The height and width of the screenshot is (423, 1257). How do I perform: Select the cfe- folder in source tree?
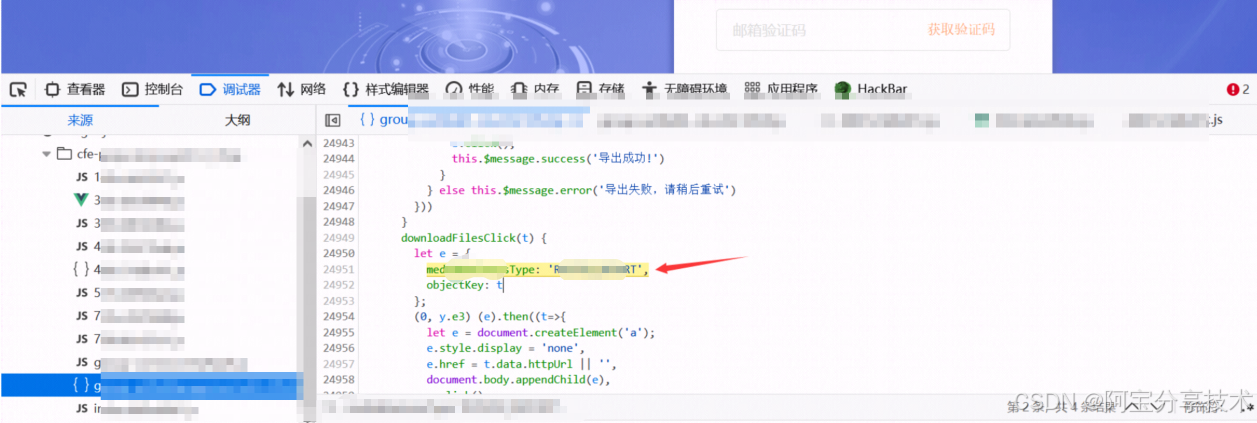[150, 154]
